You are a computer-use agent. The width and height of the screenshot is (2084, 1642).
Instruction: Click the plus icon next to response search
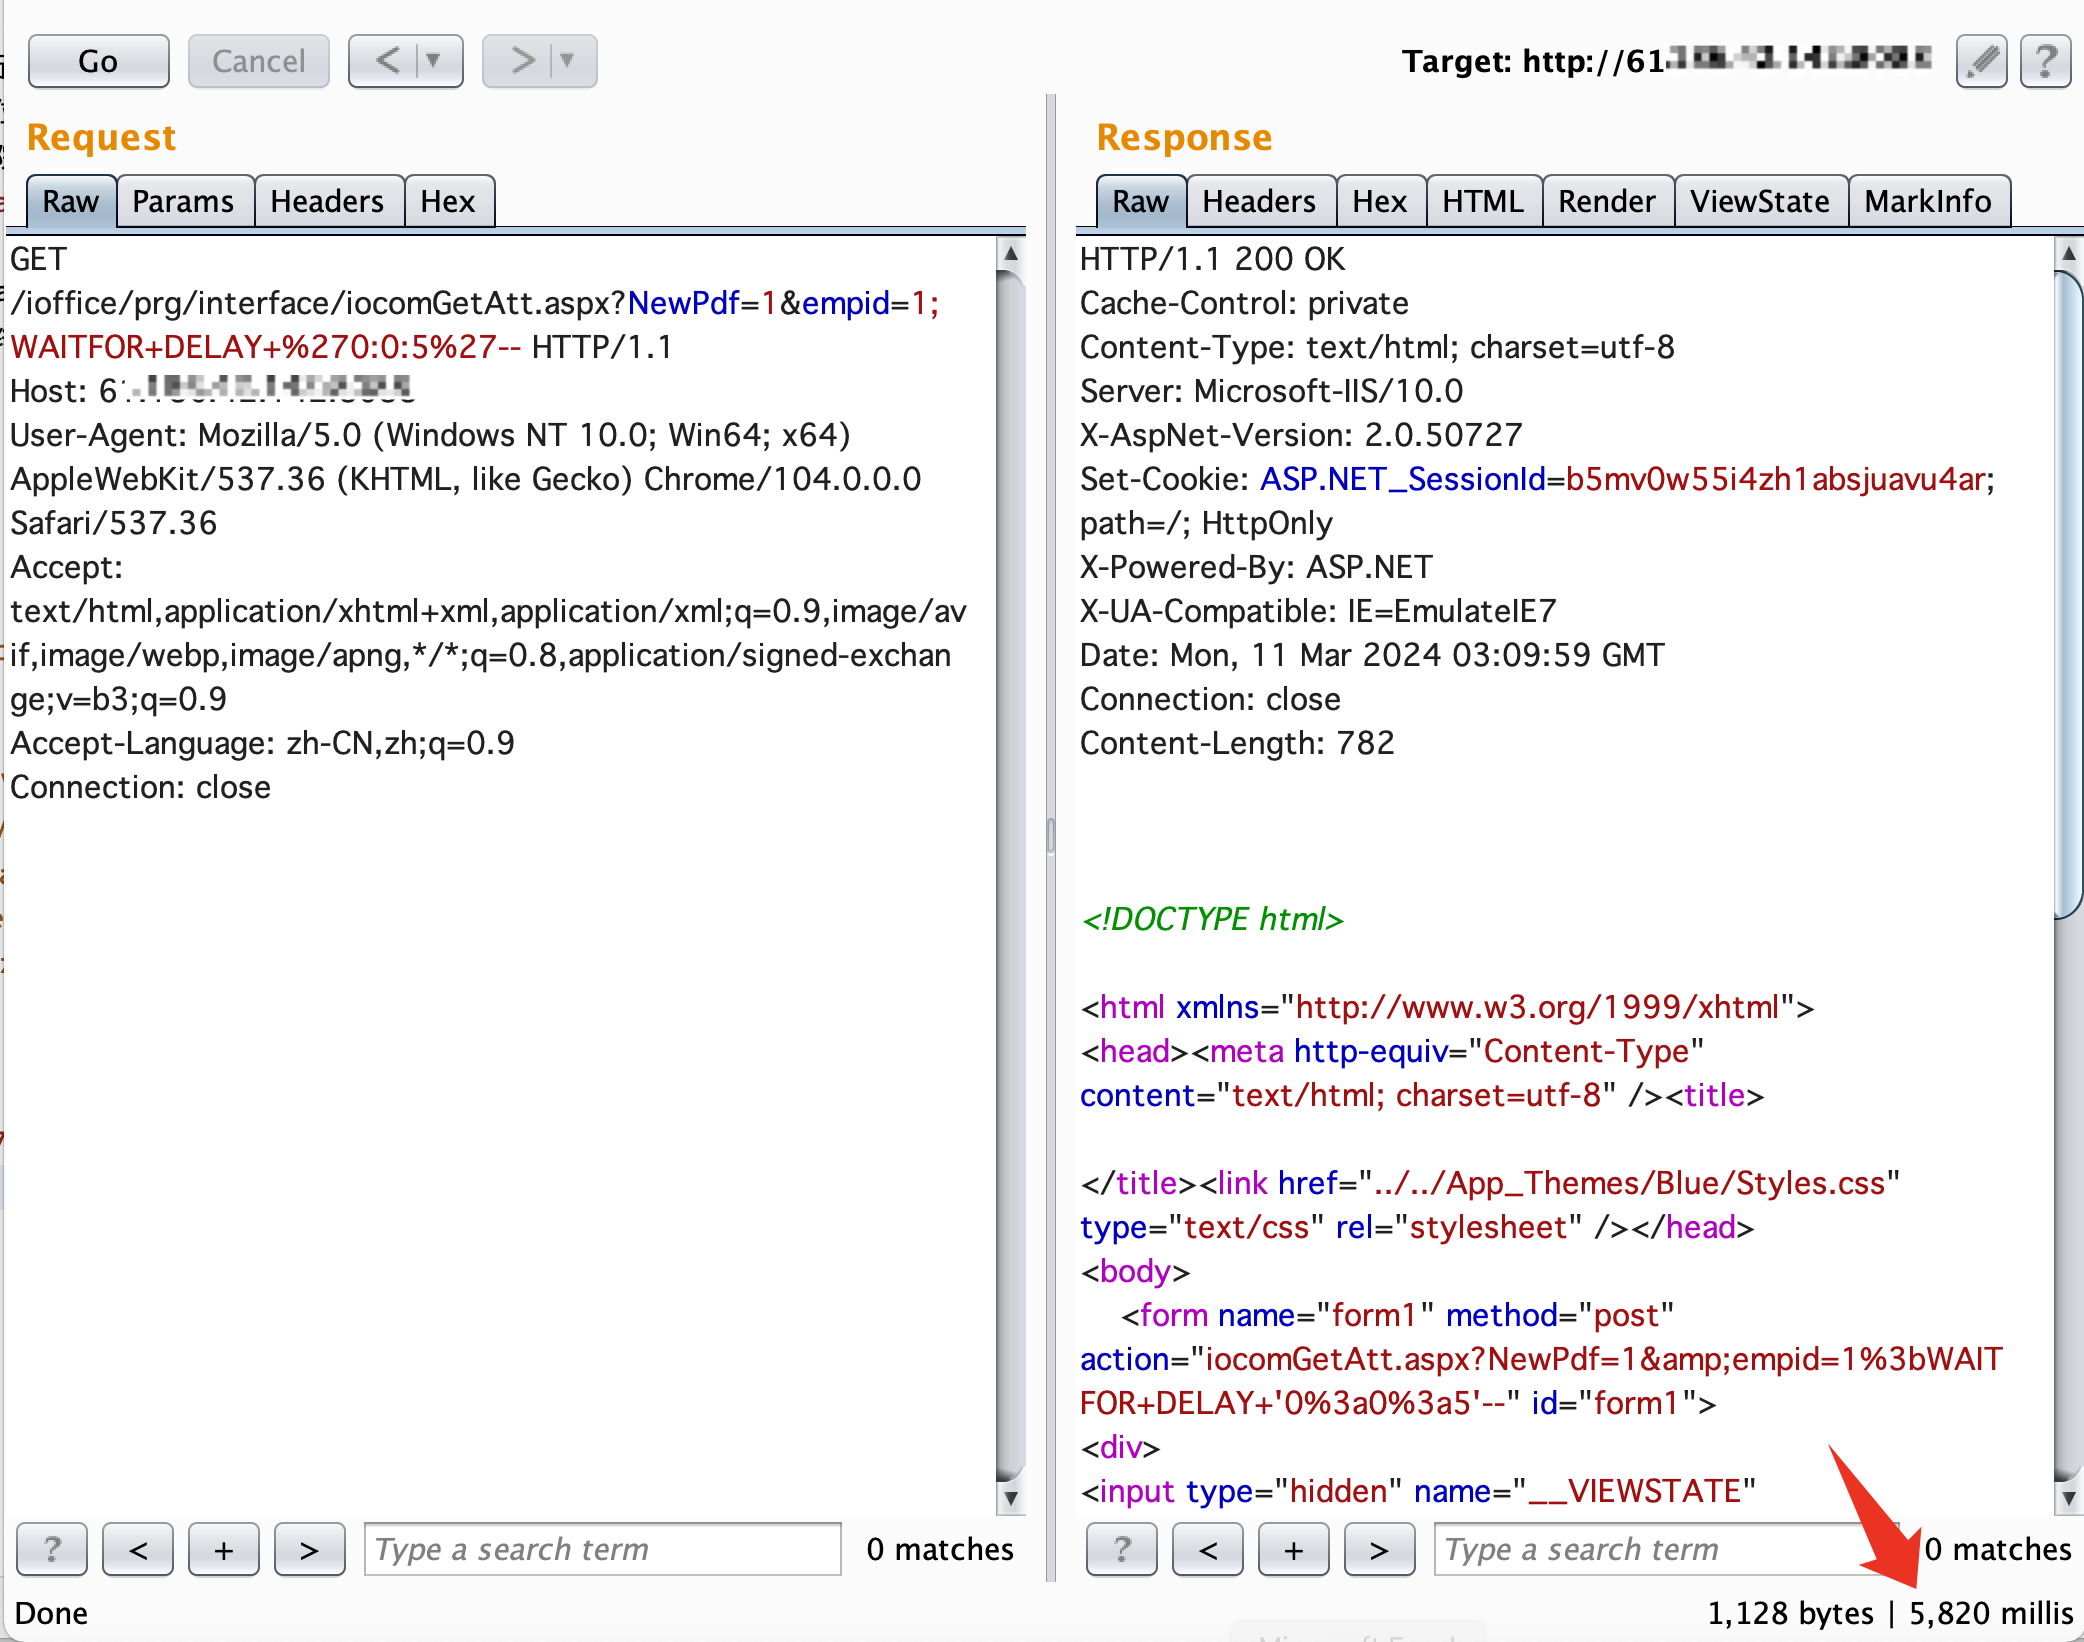coord(1293,1549)
